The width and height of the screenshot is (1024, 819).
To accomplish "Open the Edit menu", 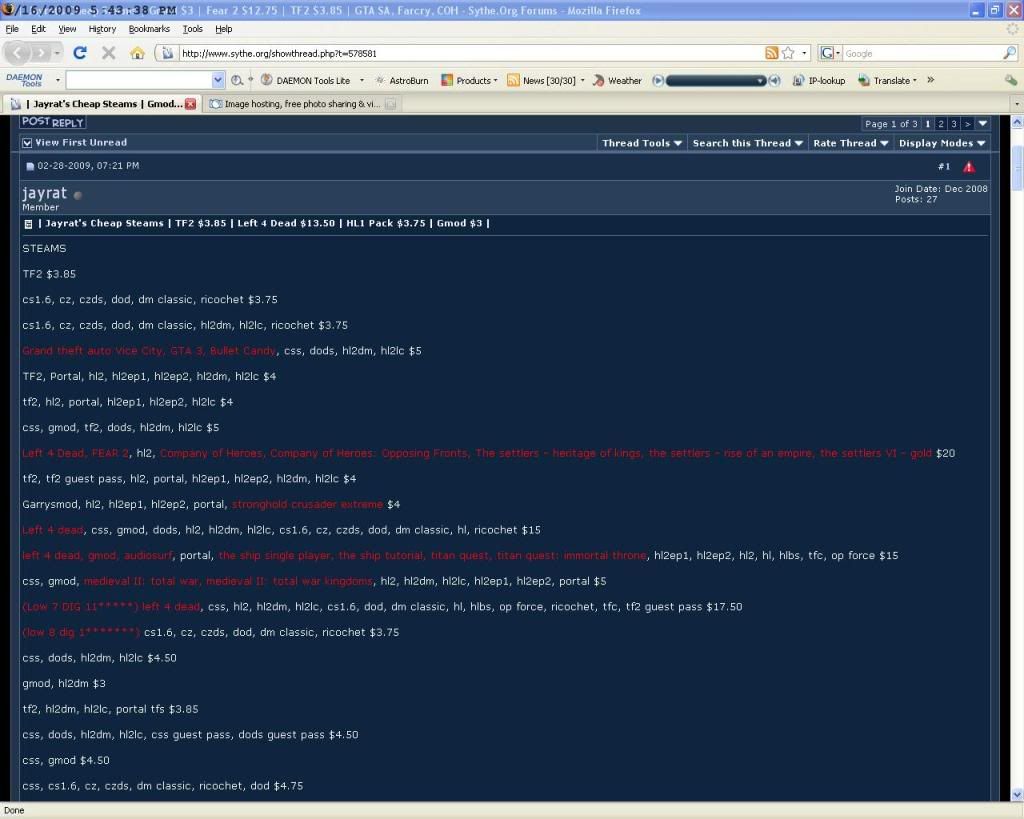I will coord(38,29).
